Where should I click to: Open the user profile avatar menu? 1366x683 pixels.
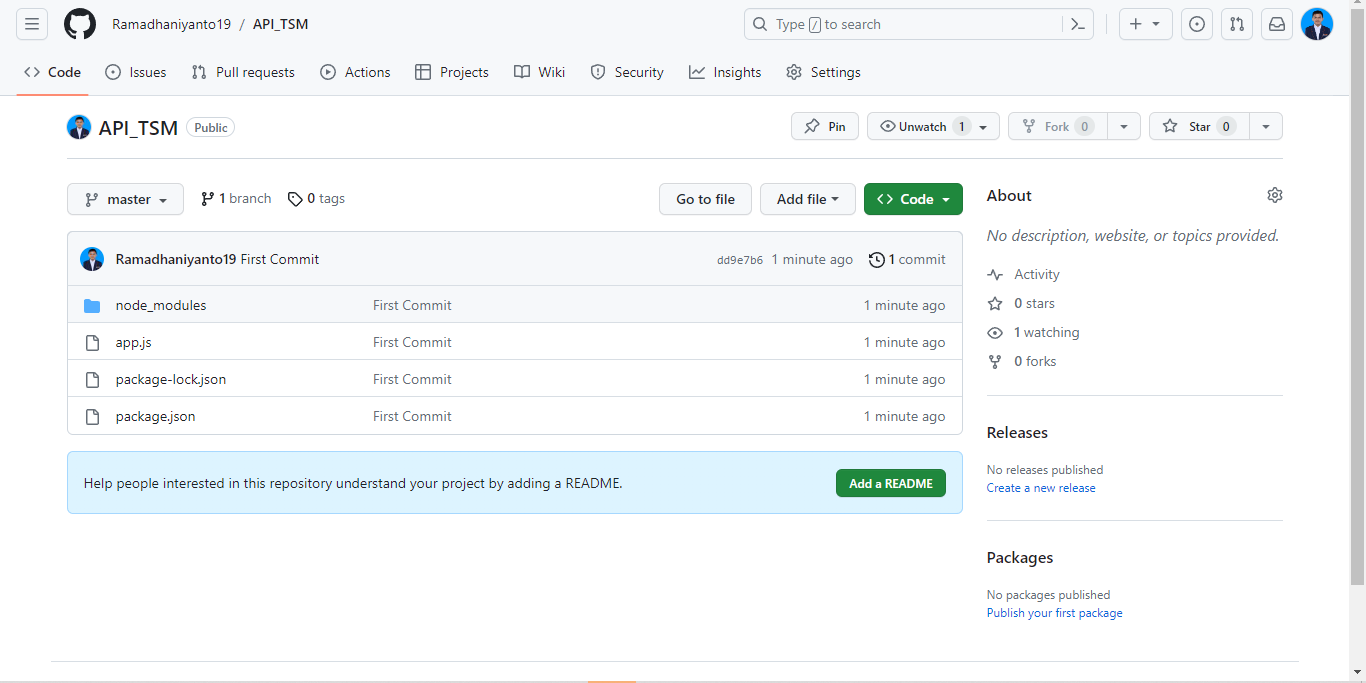point(1316,24)
